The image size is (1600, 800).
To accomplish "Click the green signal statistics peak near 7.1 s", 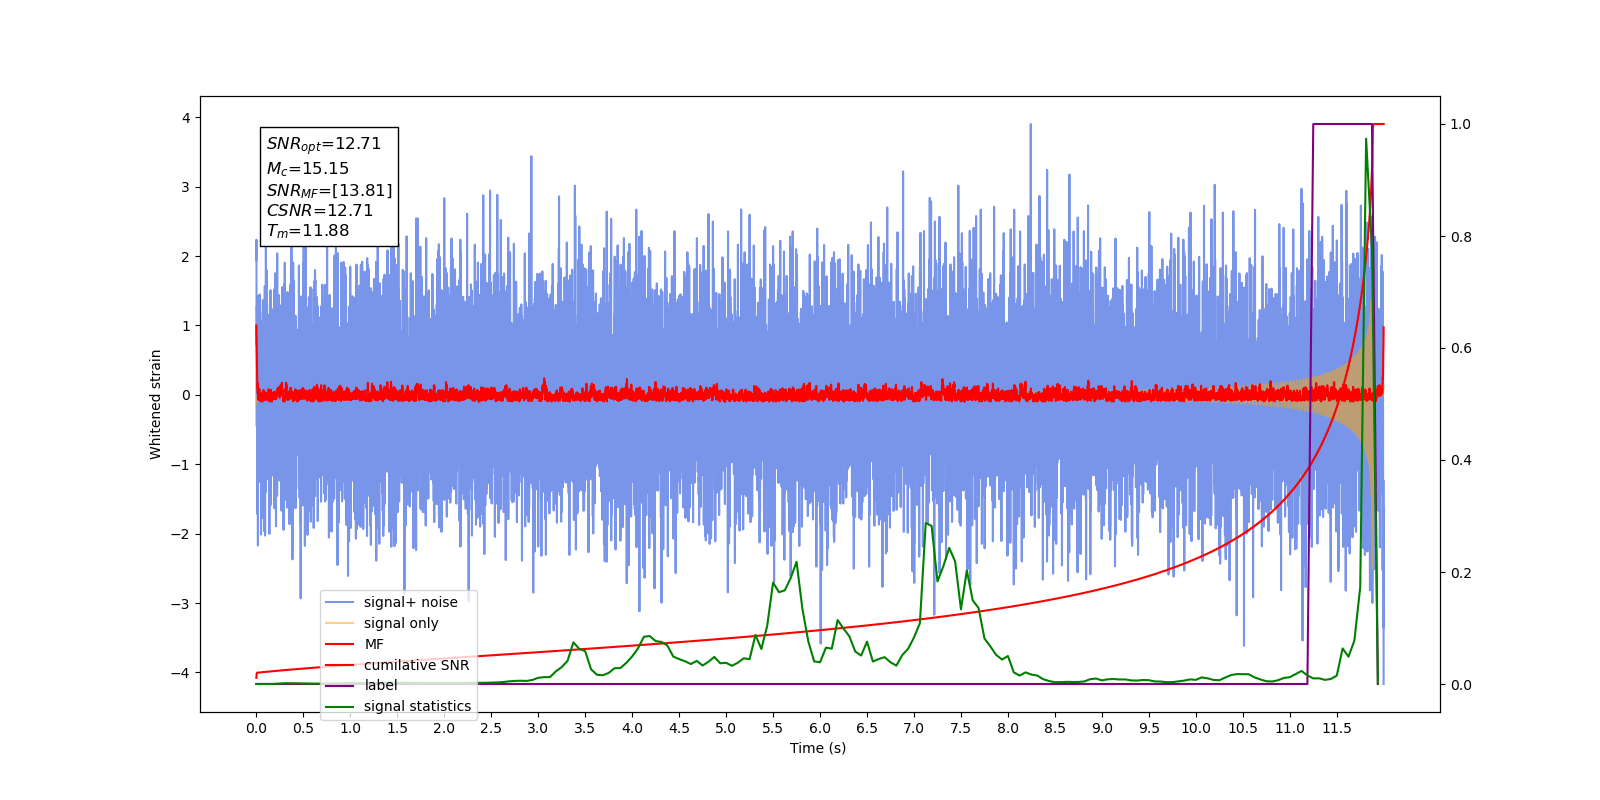I will tap(927, 524).
